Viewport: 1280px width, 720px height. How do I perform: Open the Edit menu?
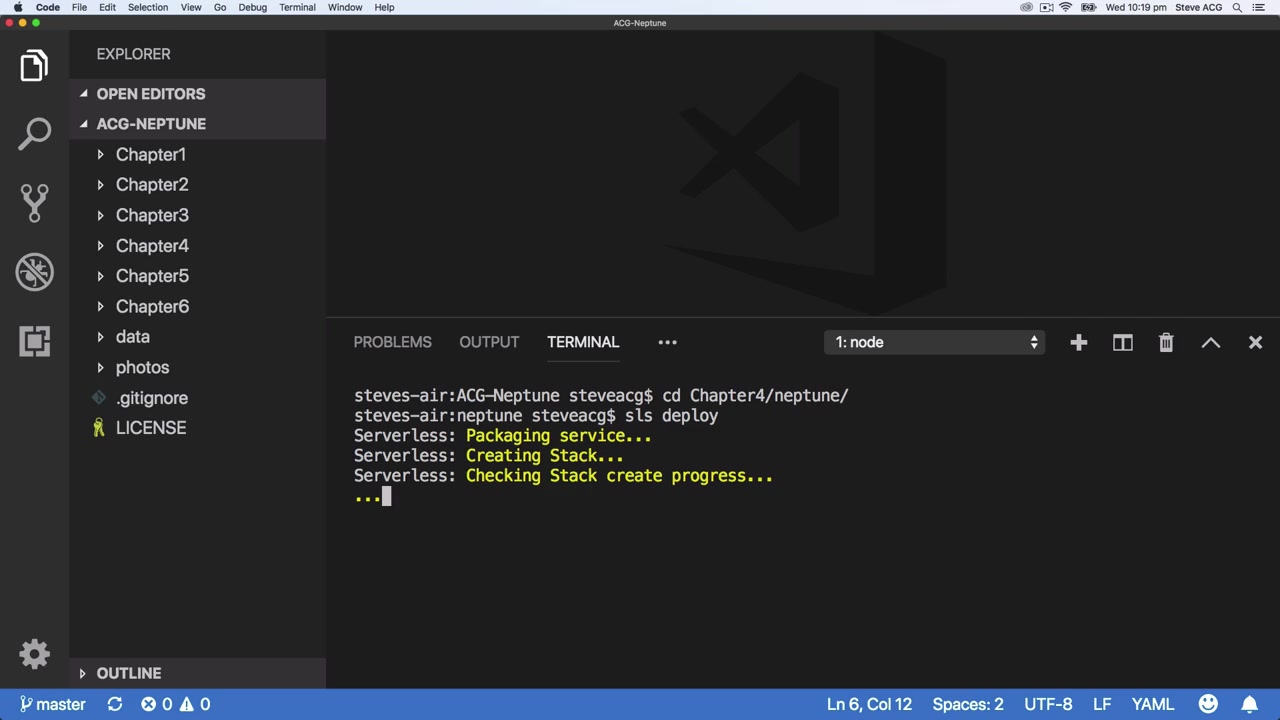(x=107, y=7)
